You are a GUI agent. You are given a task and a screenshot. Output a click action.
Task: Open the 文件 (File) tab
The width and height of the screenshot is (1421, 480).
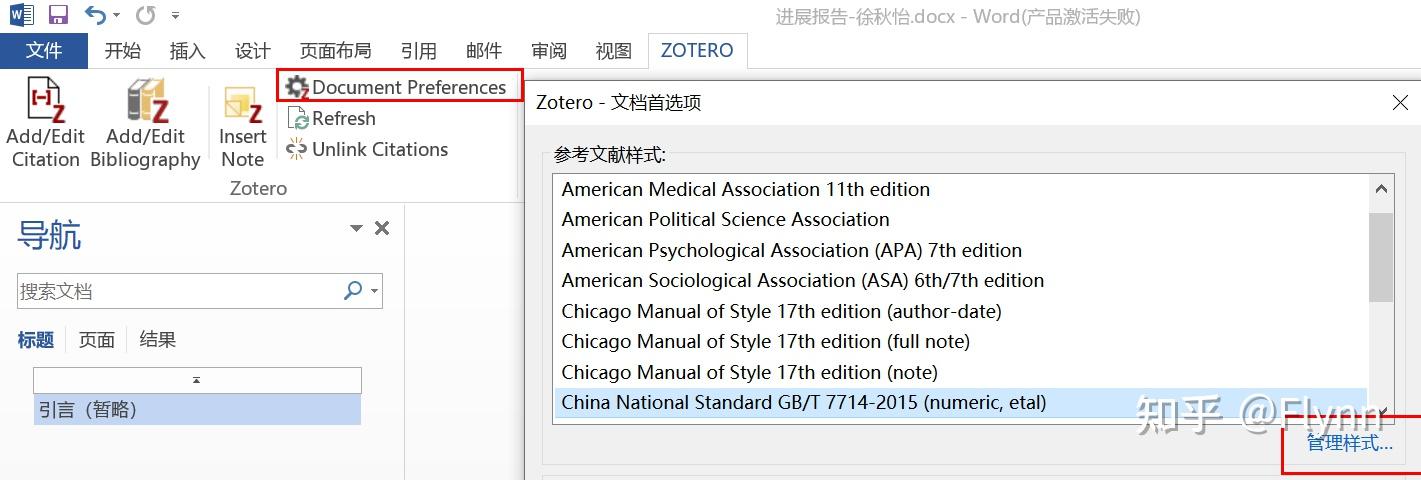click(44, 50)
